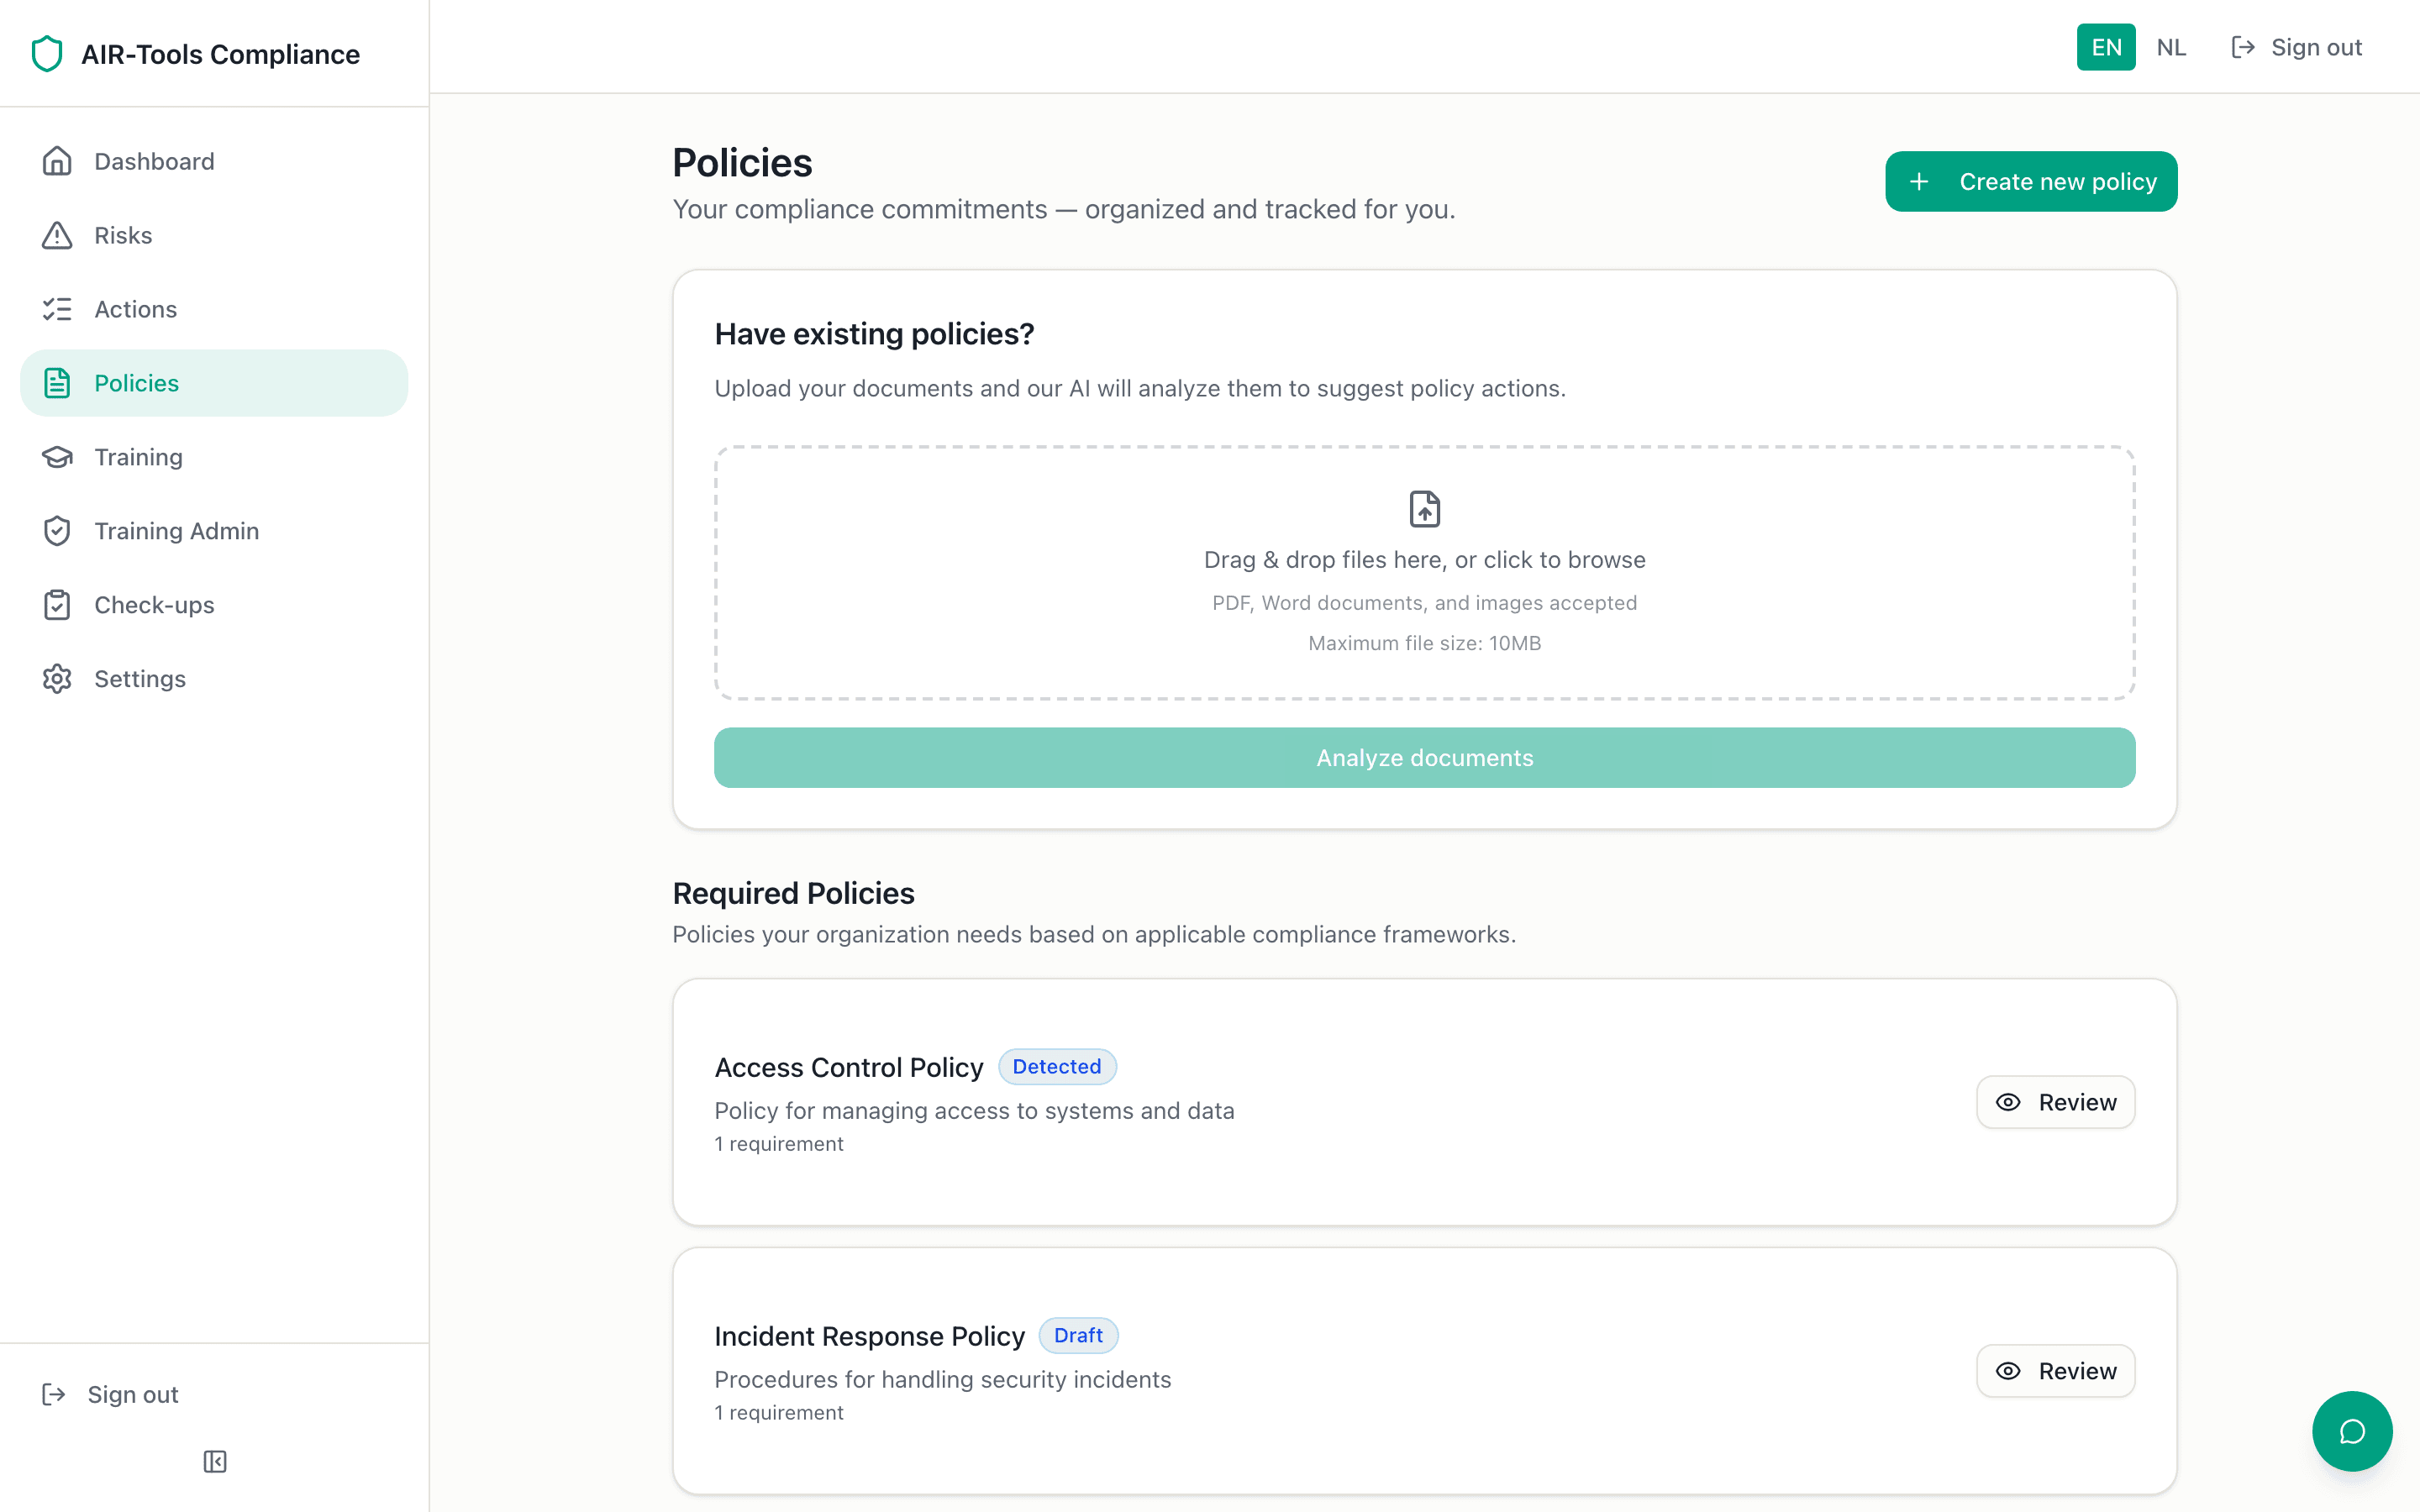
Task: Select the Risks warning icon in sidebar
Action: coord(57,235)
